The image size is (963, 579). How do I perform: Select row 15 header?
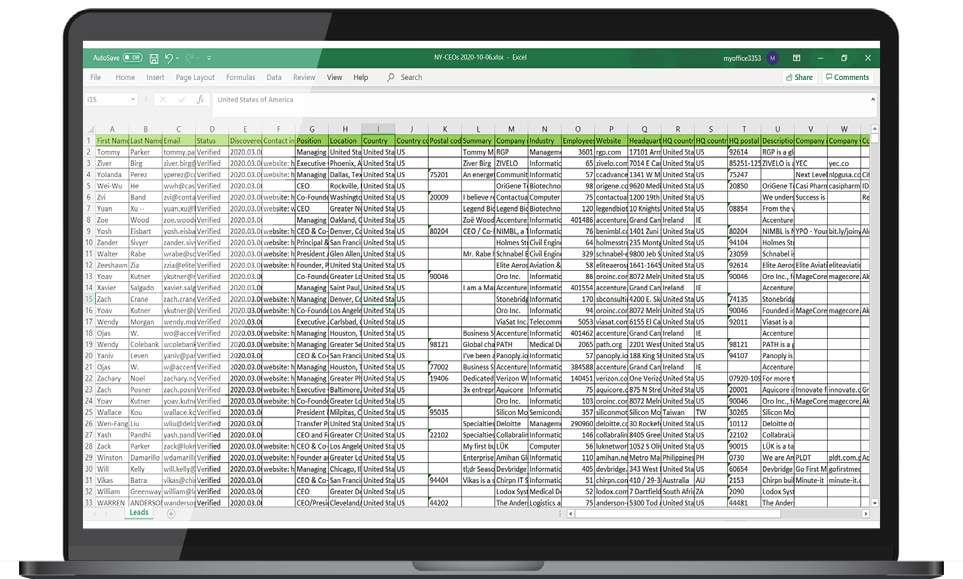pos(89,299)
